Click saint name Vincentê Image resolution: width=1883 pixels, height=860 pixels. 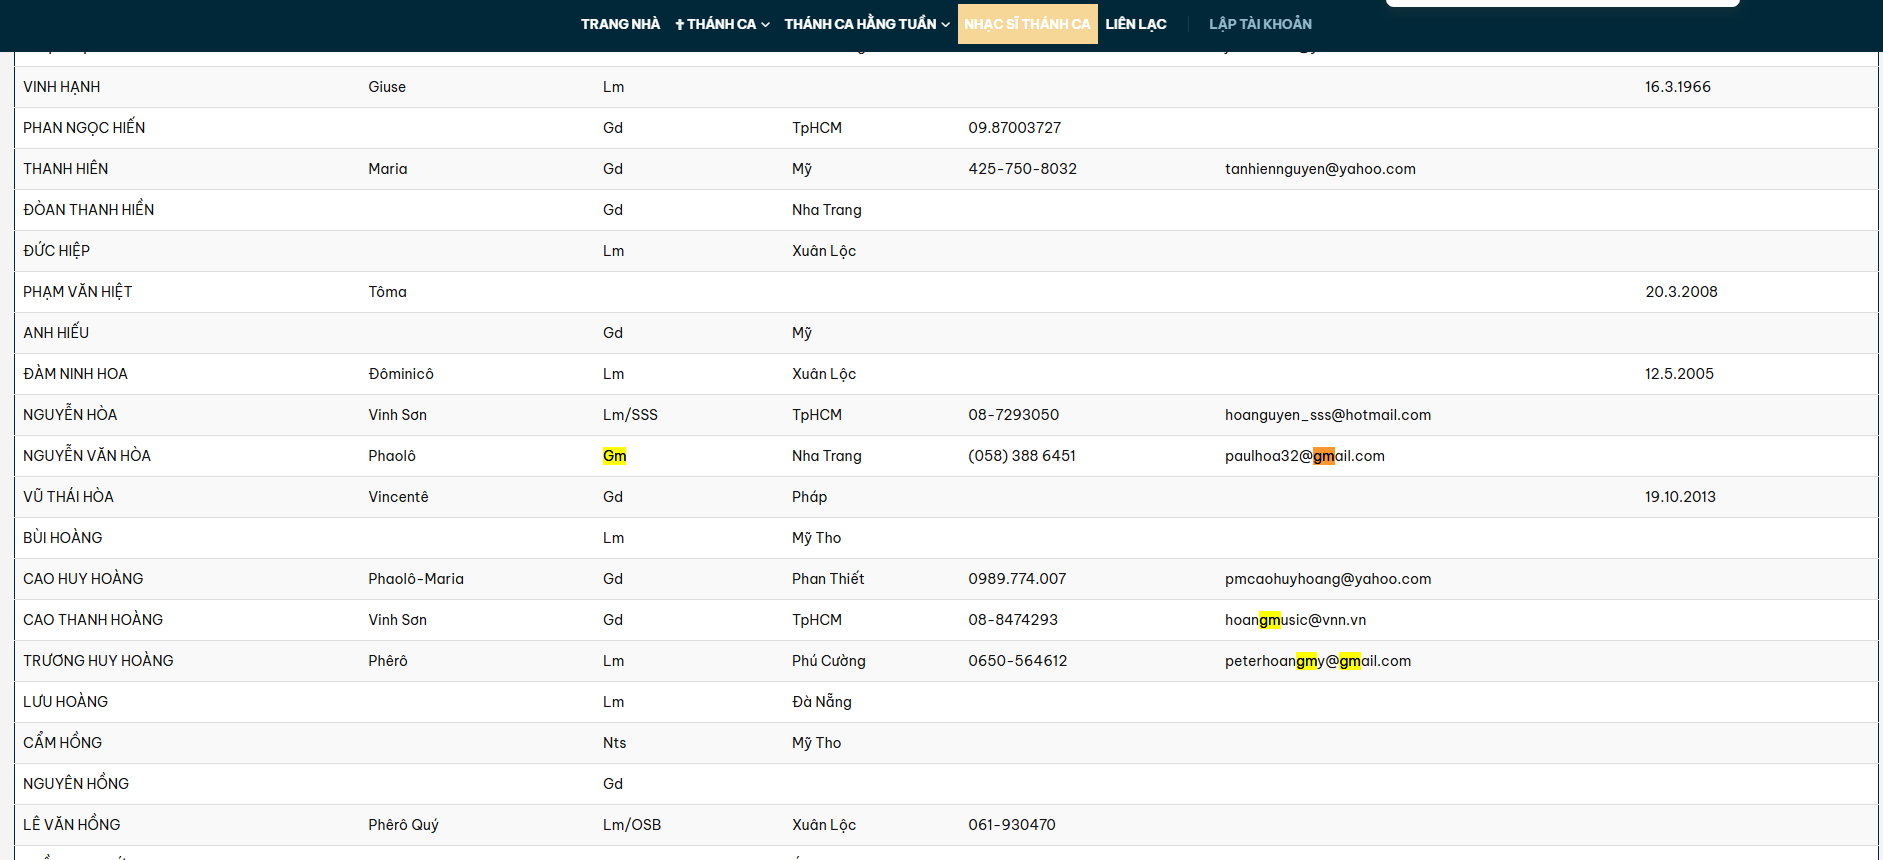pos(398,497)
